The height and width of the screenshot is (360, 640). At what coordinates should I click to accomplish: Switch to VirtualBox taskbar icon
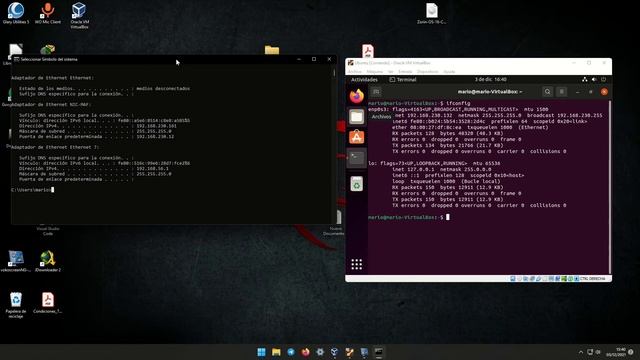(x=334, y=352)
